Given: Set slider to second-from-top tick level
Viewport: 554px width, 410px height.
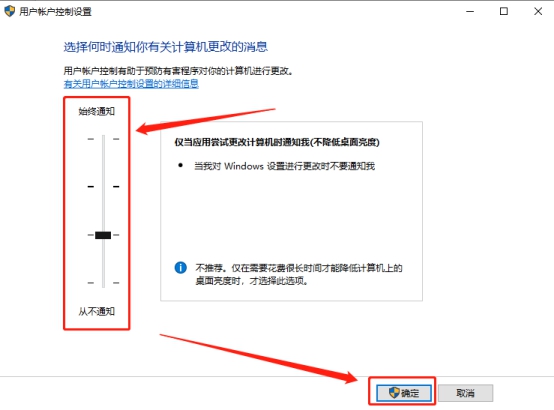Looking at the screenshot, I should tap(103, 186).
